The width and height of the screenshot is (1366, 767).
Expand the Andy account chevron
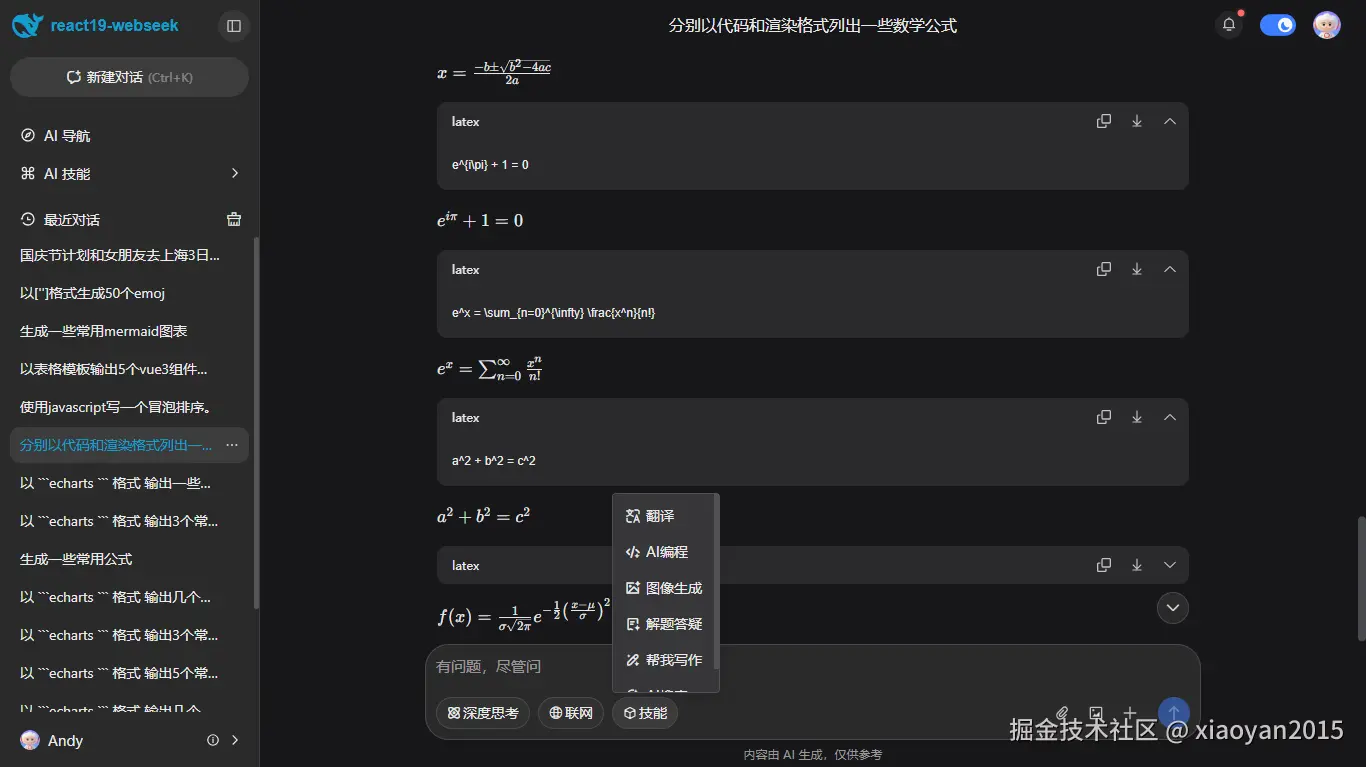click(x=235, y=741)
